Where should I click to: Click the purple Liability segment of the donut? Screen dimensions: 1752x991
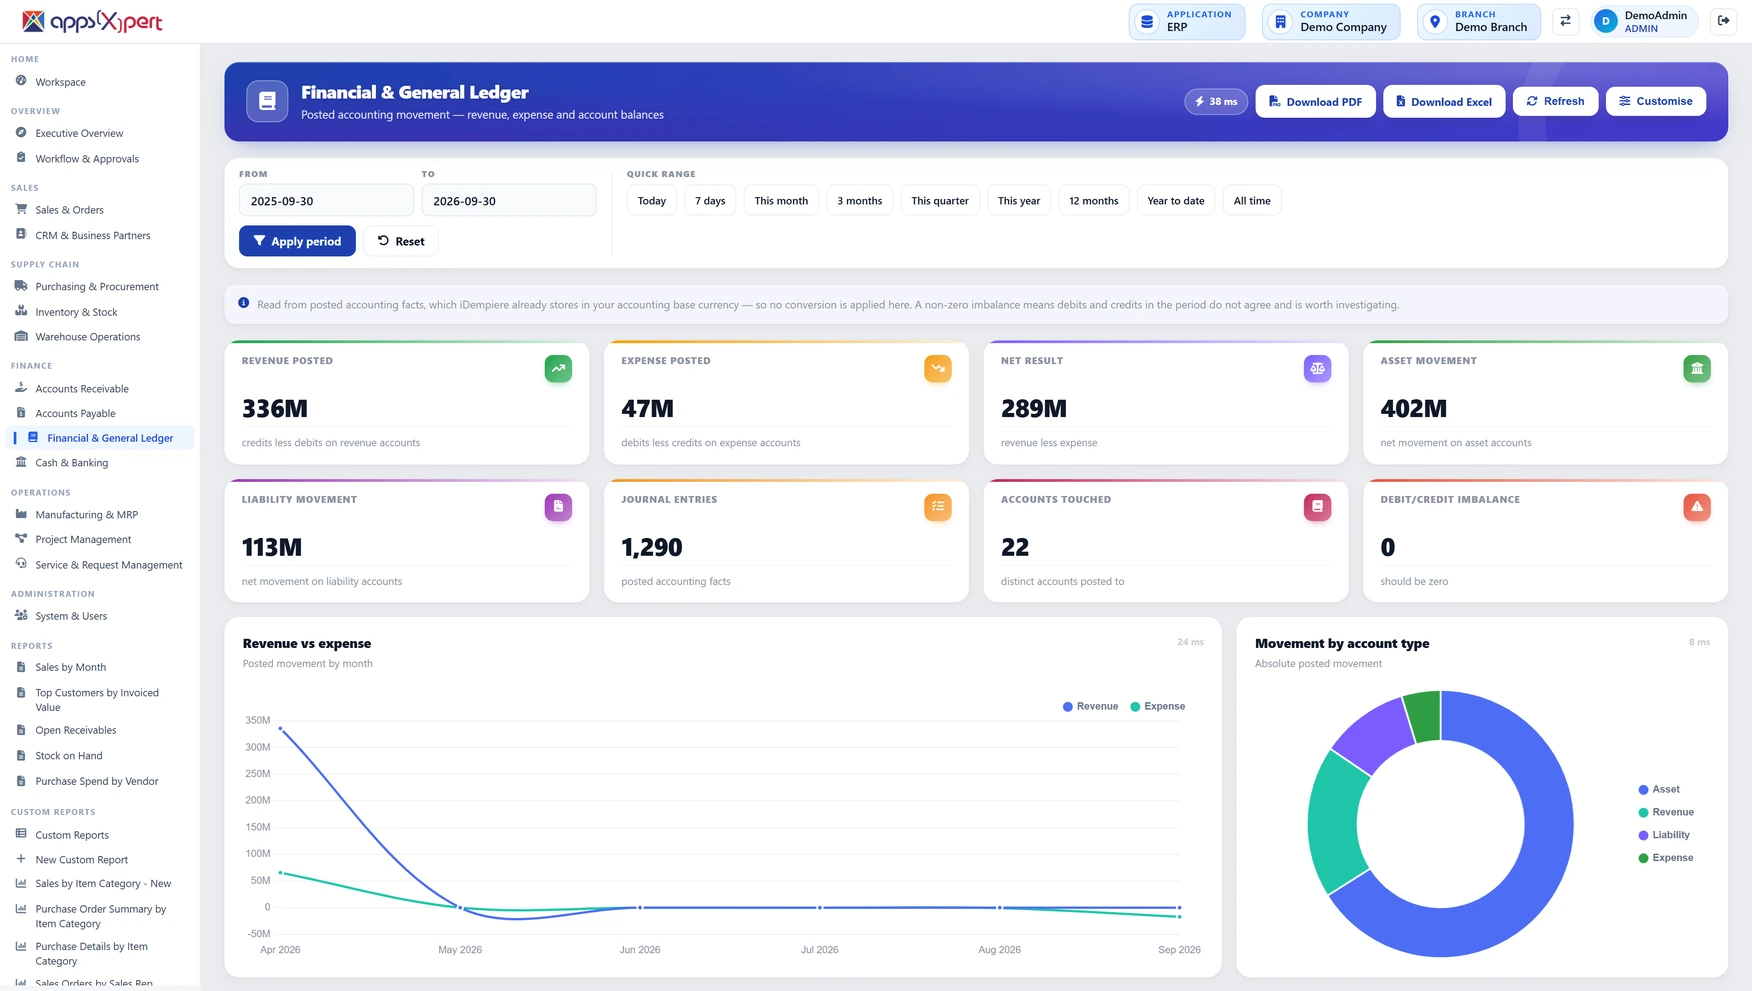pos(1375,735)
